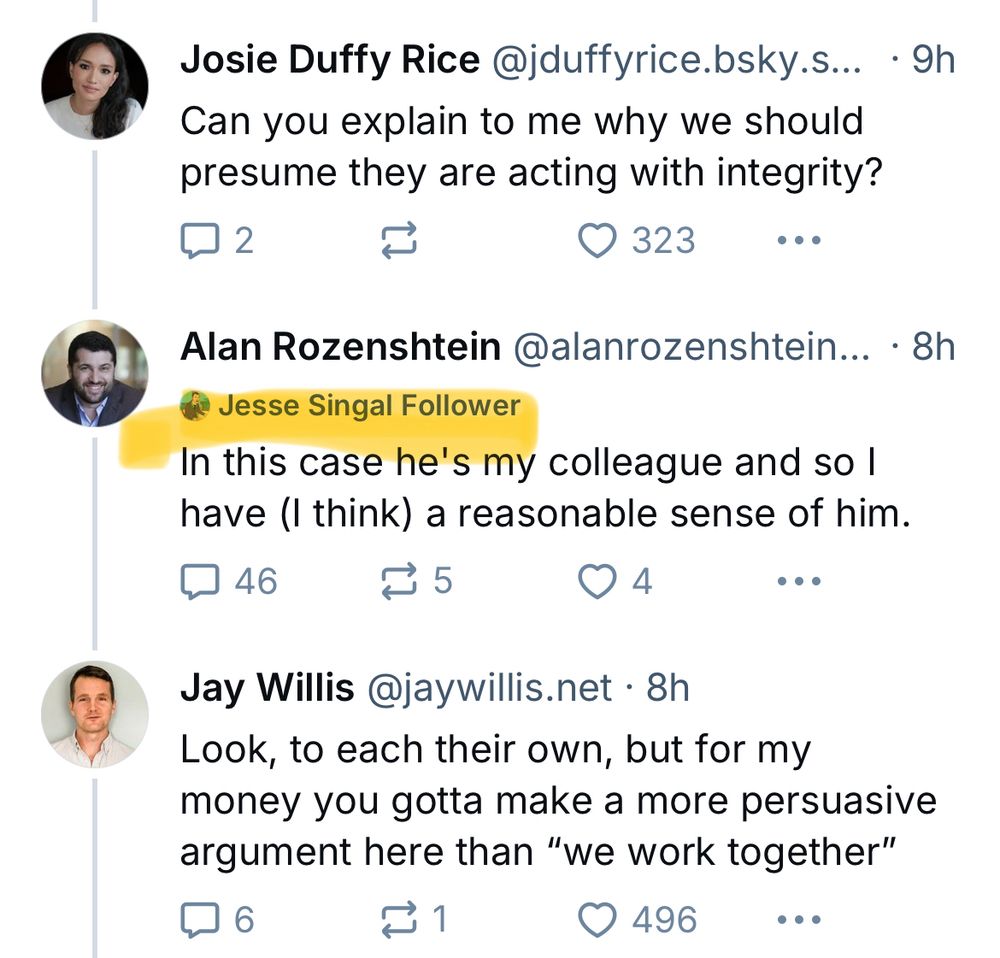Open Alan Rozenshtein's display name link
Viewport: 1000px width, 958px height.
tap(340, 347)
